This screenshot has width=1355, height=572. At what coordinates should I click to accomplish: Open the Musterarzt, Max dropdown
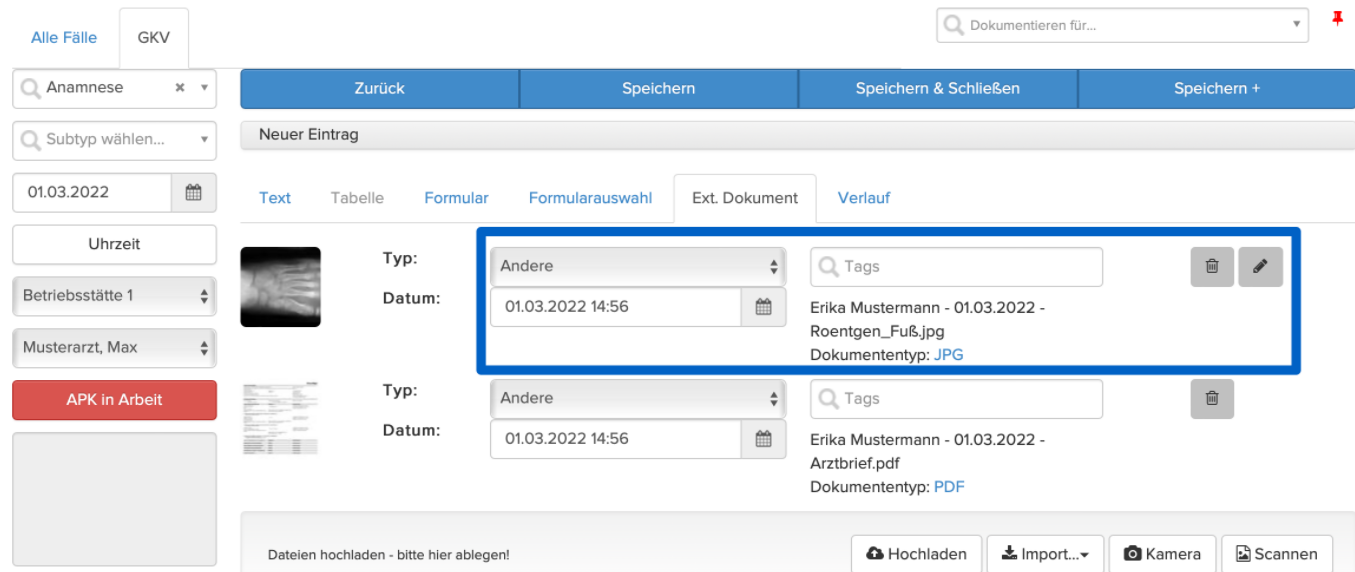pyautogui.click(x=114, y=348)
